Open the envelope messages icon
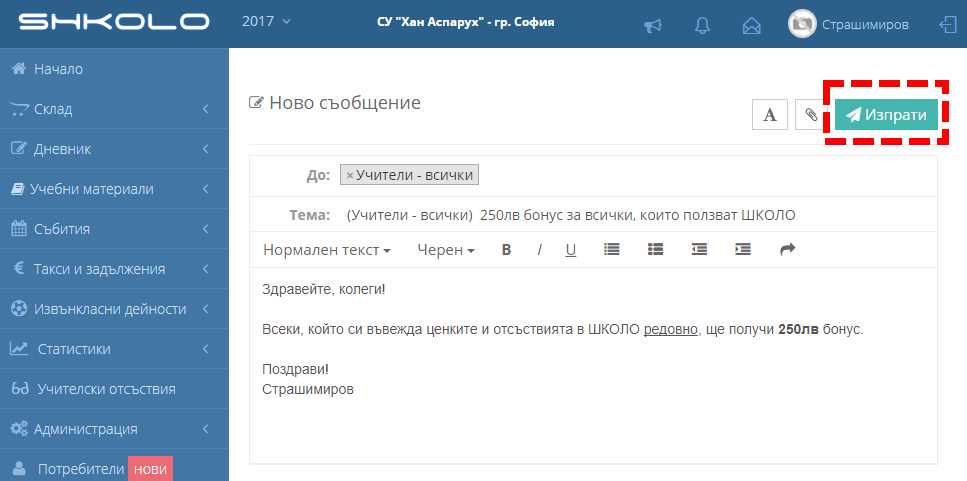The width and height of the screenshot is (967, 481). (x=751, y=25)
